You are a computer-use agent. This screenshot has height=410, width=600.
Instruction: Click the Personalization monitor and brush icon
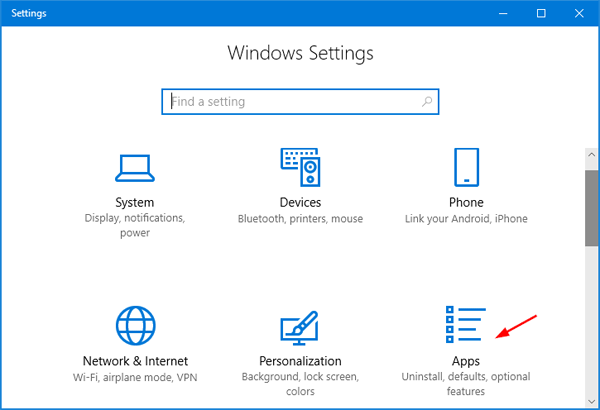(300, 325)
